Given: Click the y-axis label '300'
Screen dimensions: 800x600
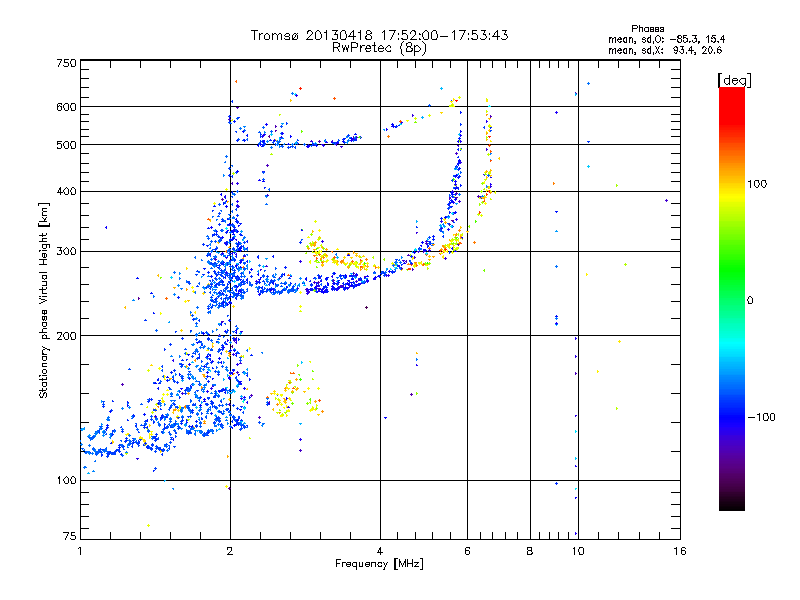Looking at the screenshot, I should [x=66, y=252].
